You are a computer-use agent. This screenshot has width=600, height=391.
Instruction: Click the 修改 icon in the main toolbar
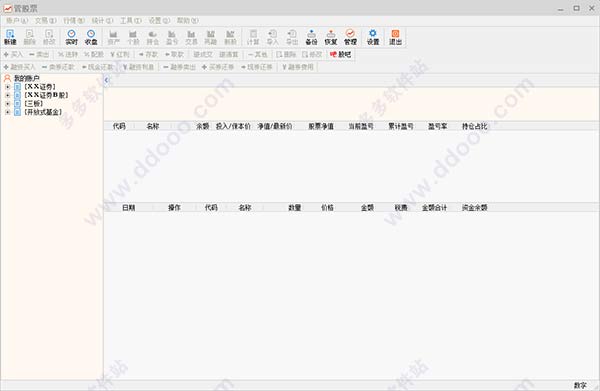(49, 37)
